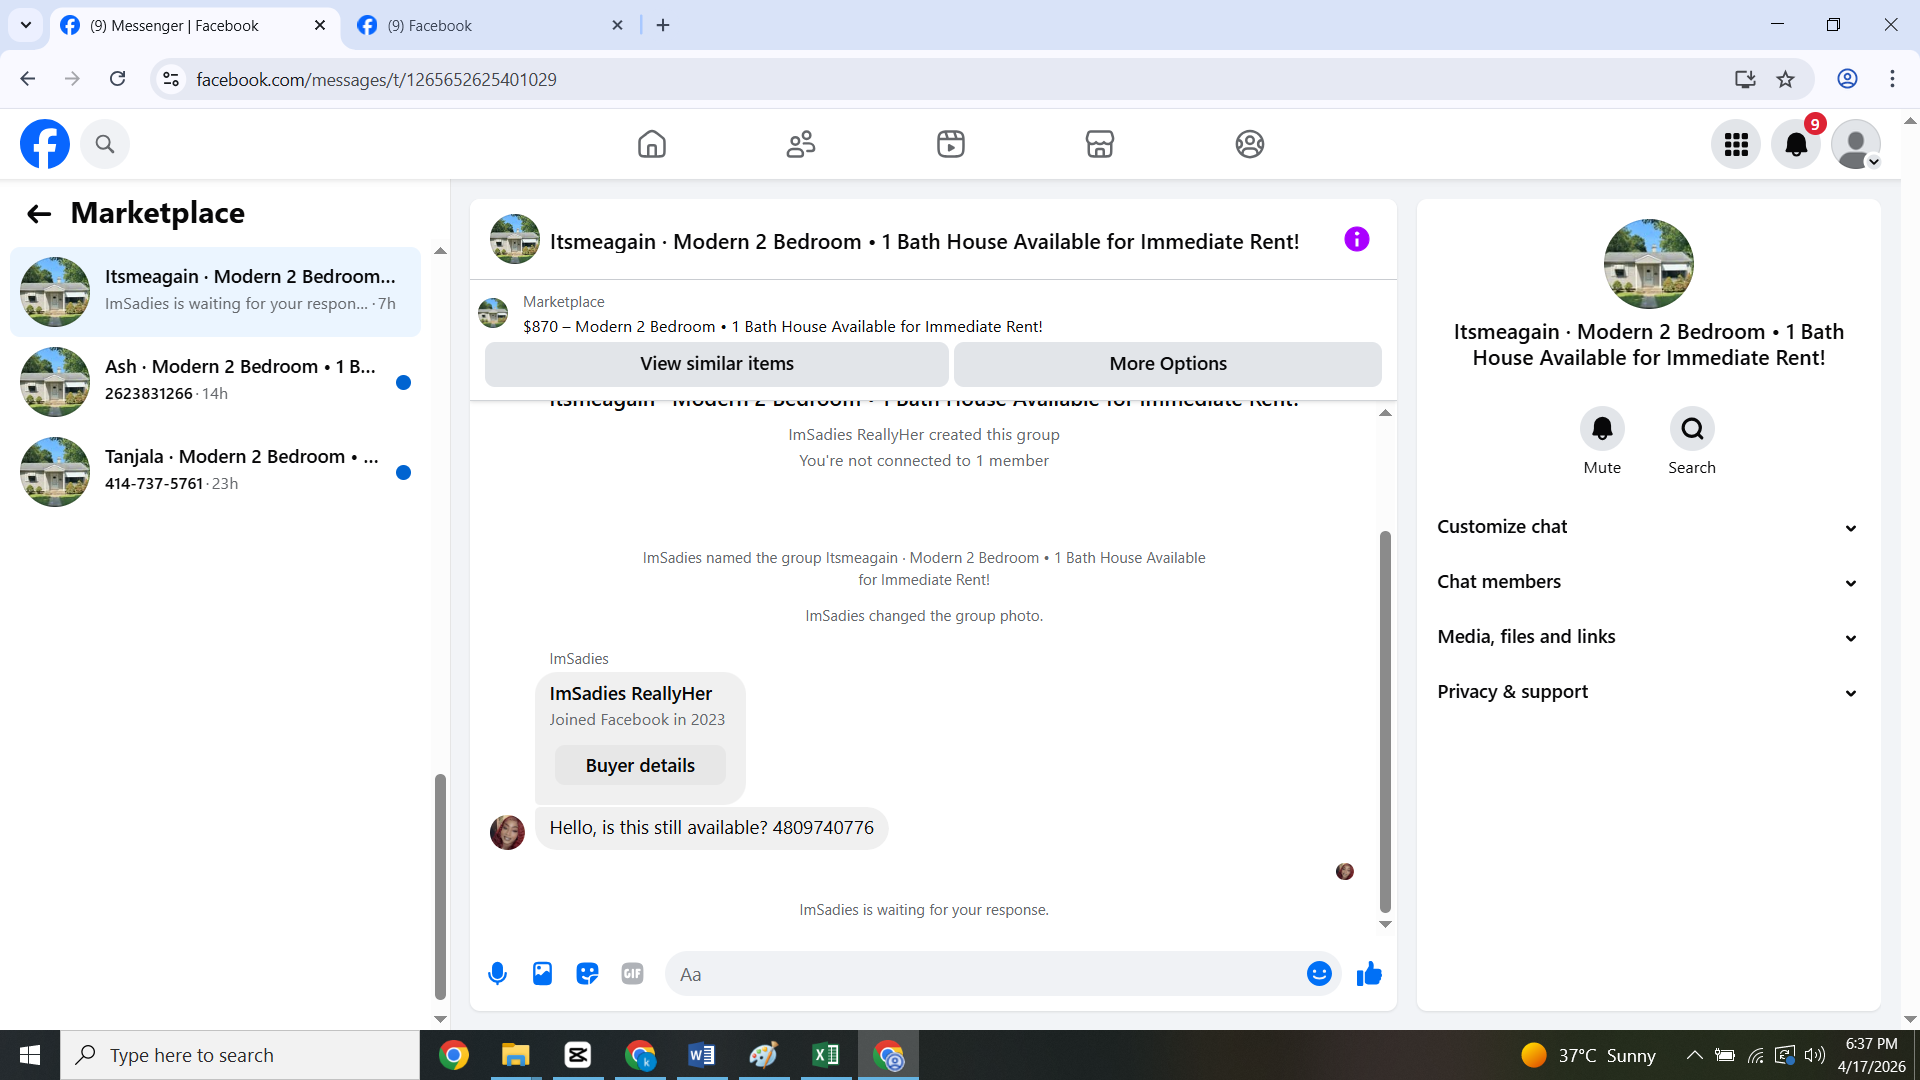This screenshot has width=1920, height=1080.
Task: Send a thumbs up like
Action: [x=1369, y=973]
